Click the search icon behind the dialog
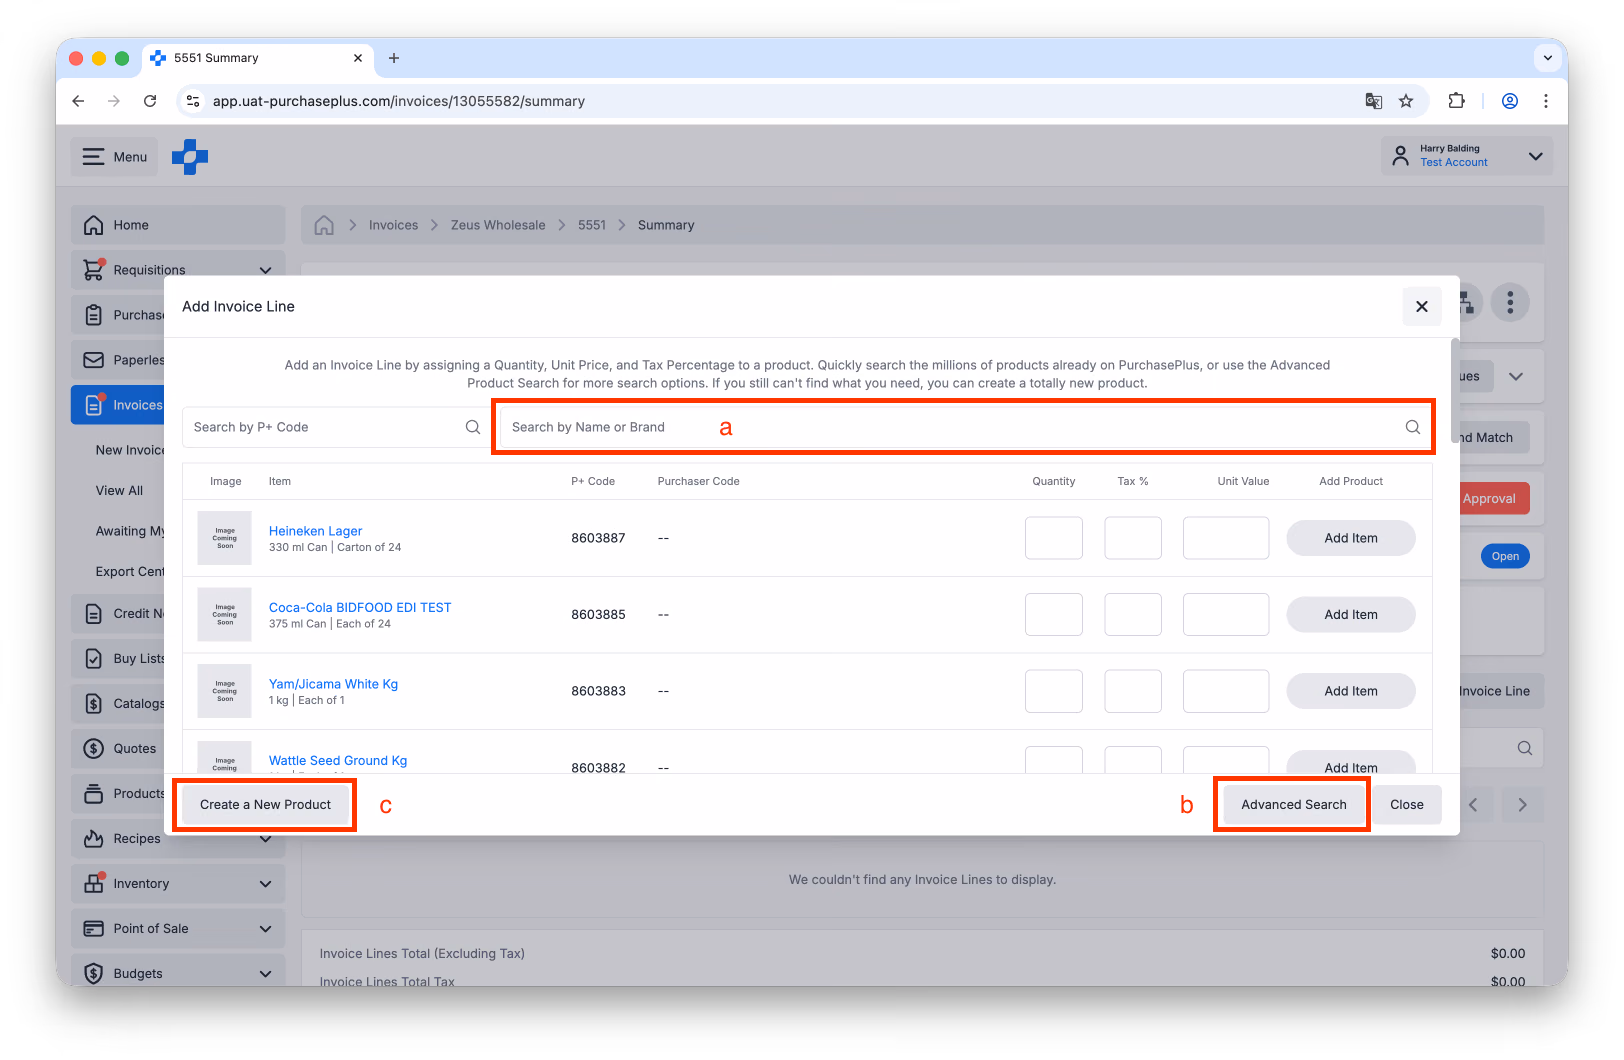The width and height of the screenshot is (1624, 1060). tap(1525, 748)
